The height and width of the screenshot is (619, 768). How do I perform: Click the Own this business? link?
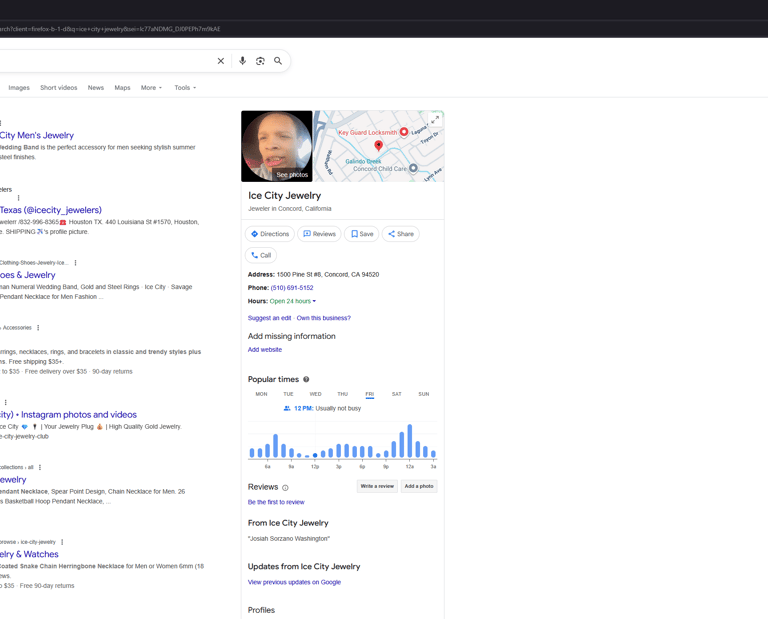pos(324,318)
